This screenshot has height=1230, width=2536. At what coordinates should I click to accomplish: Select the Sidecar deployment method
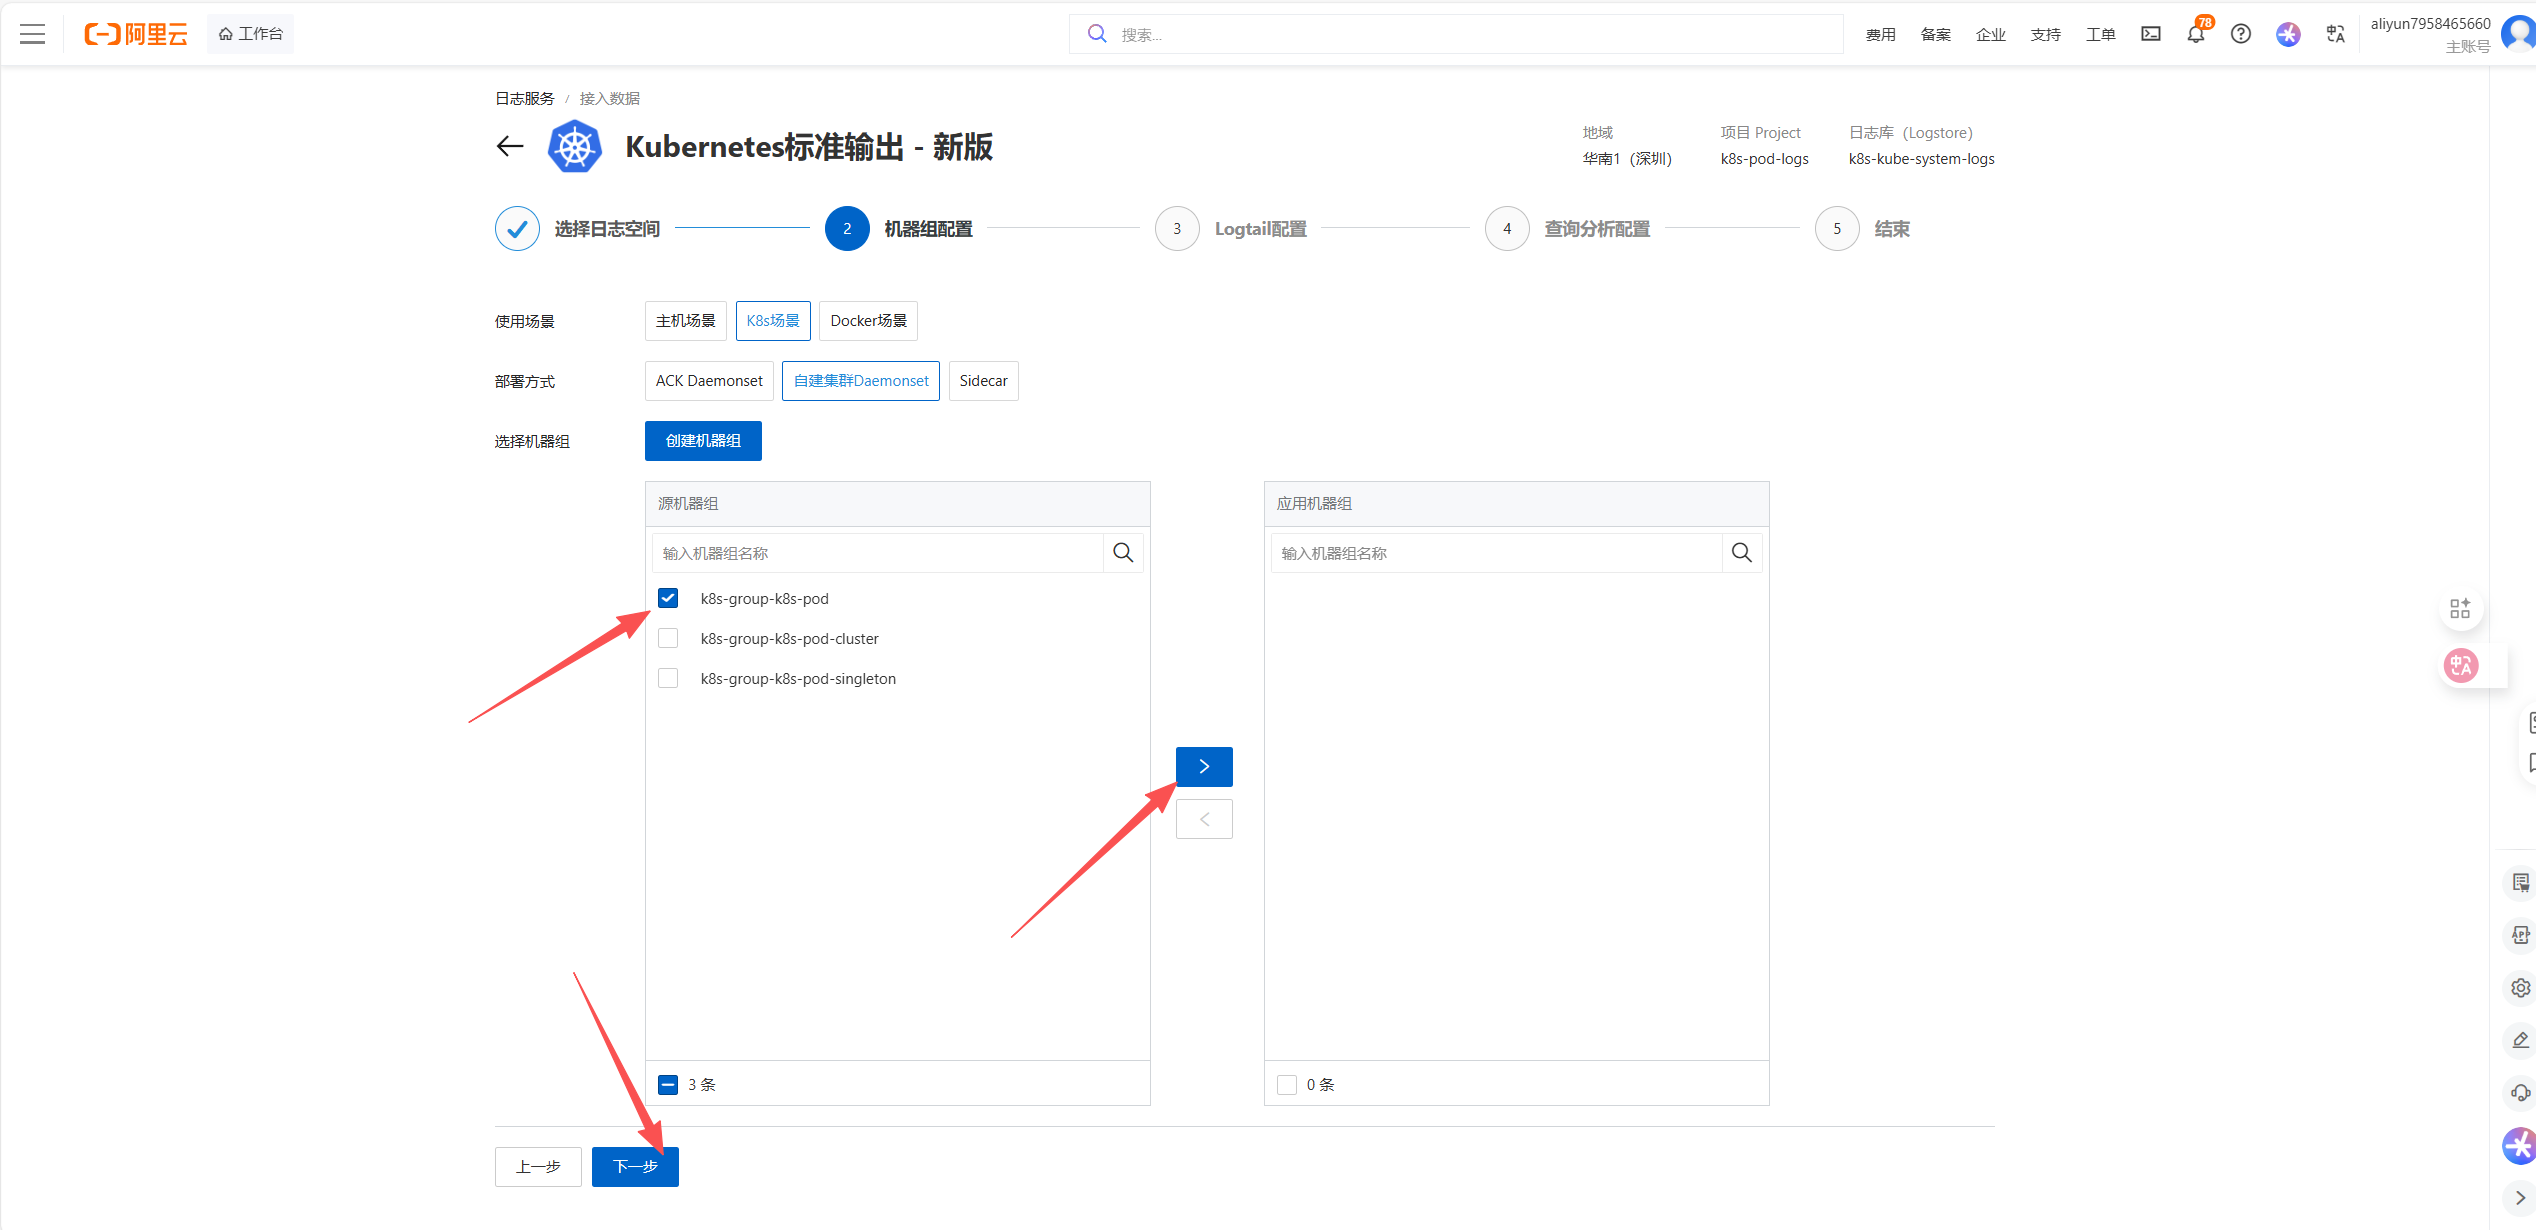pos(983,381)
